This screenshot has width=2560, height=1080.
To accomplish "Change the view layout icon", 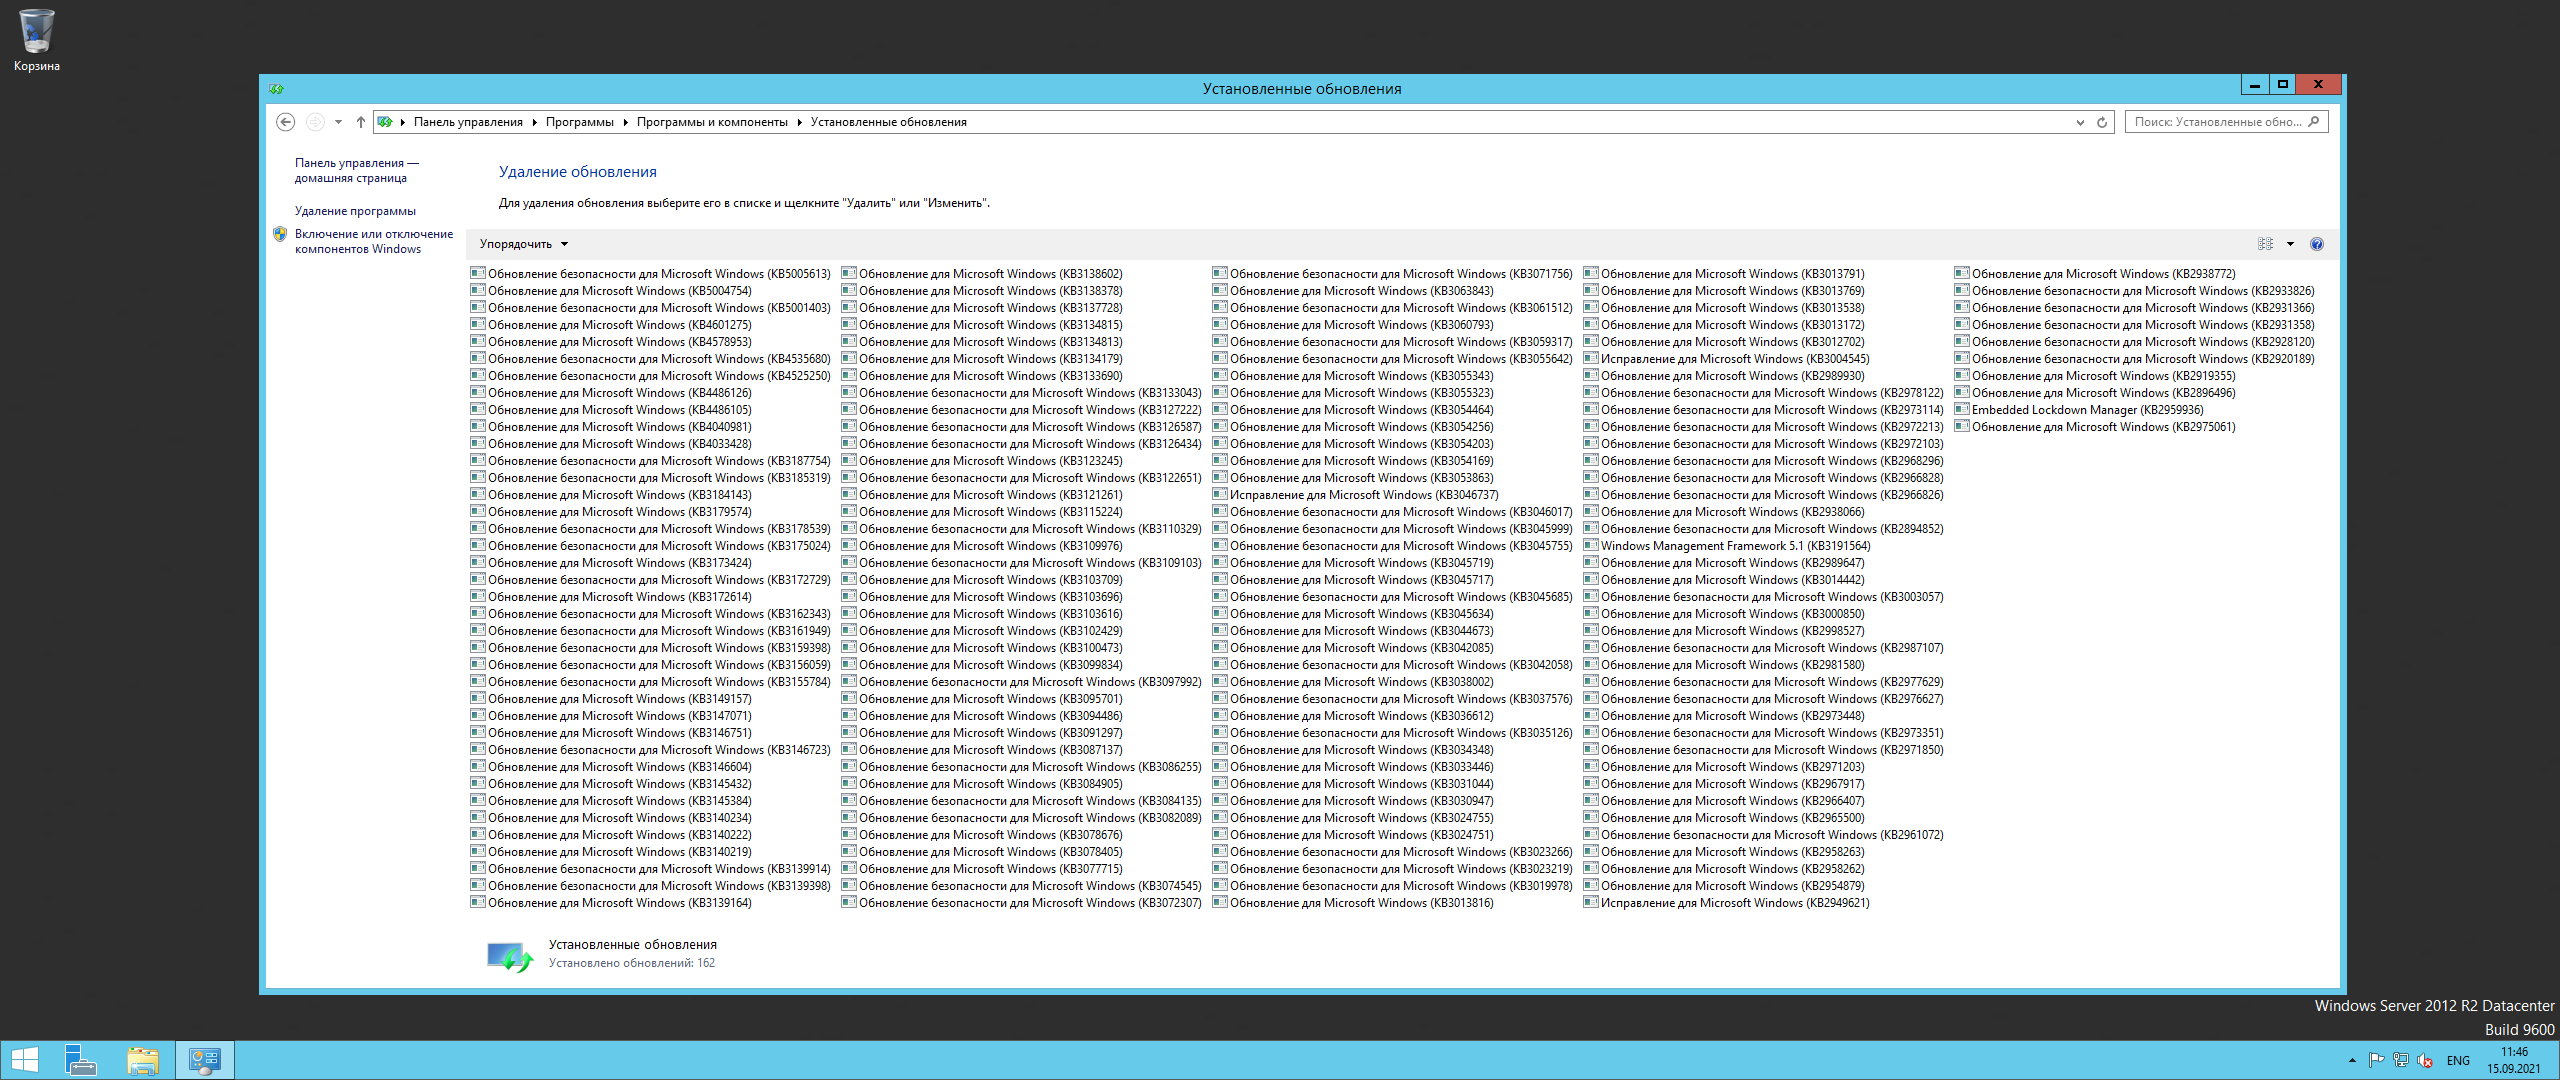I will 2265,244.
